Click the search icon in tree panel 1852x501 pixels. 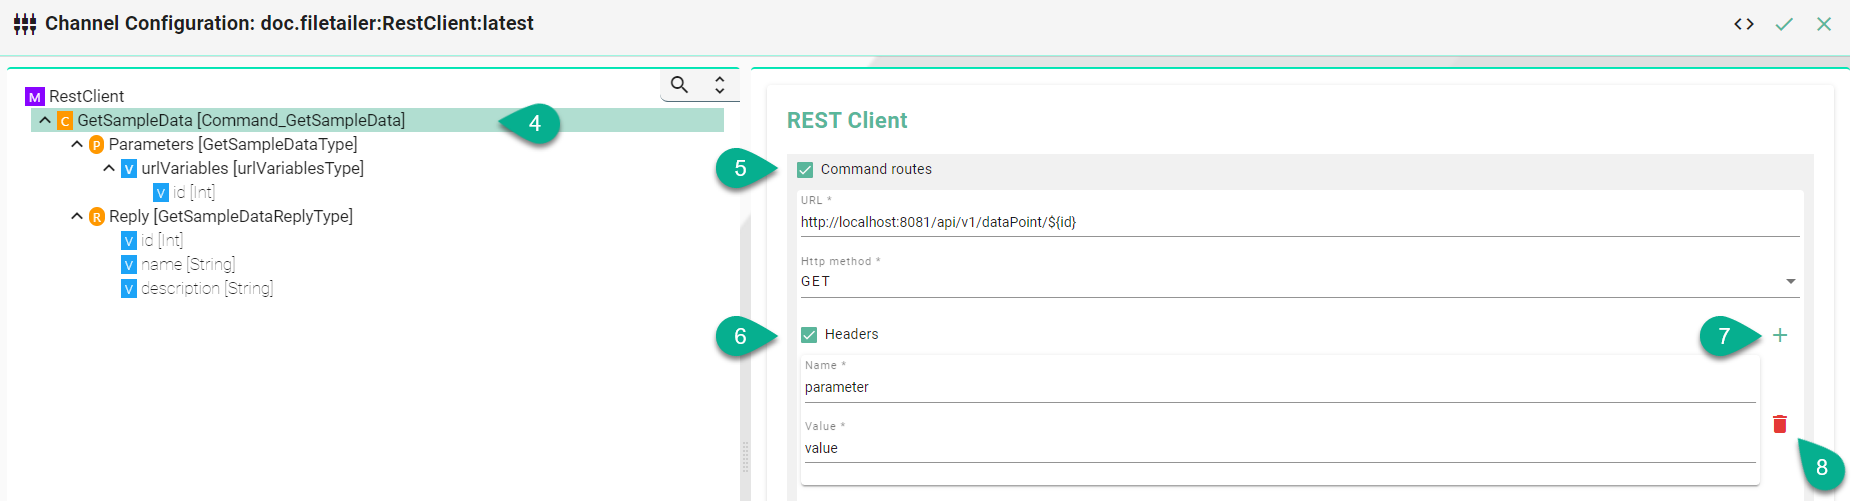tap(679, 85)
